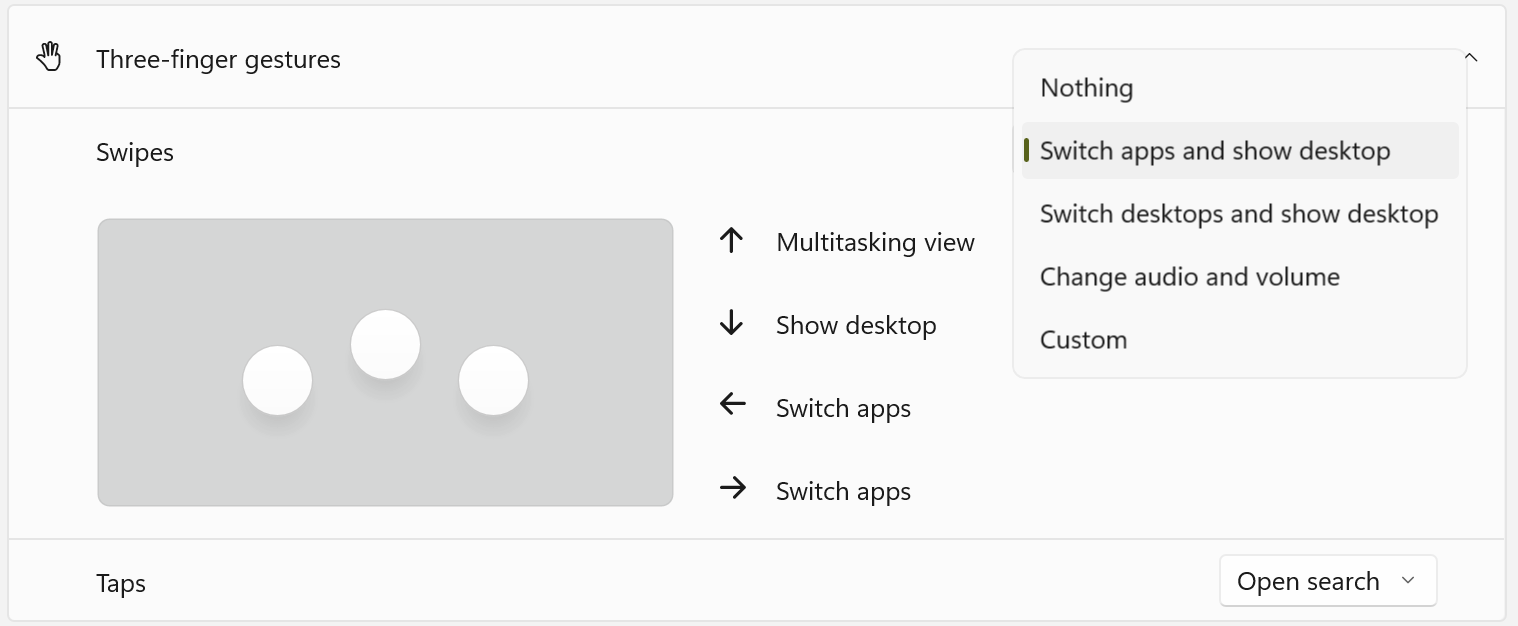
Task: Click the down arrow beside Show desktop
Action: (732, 324)
